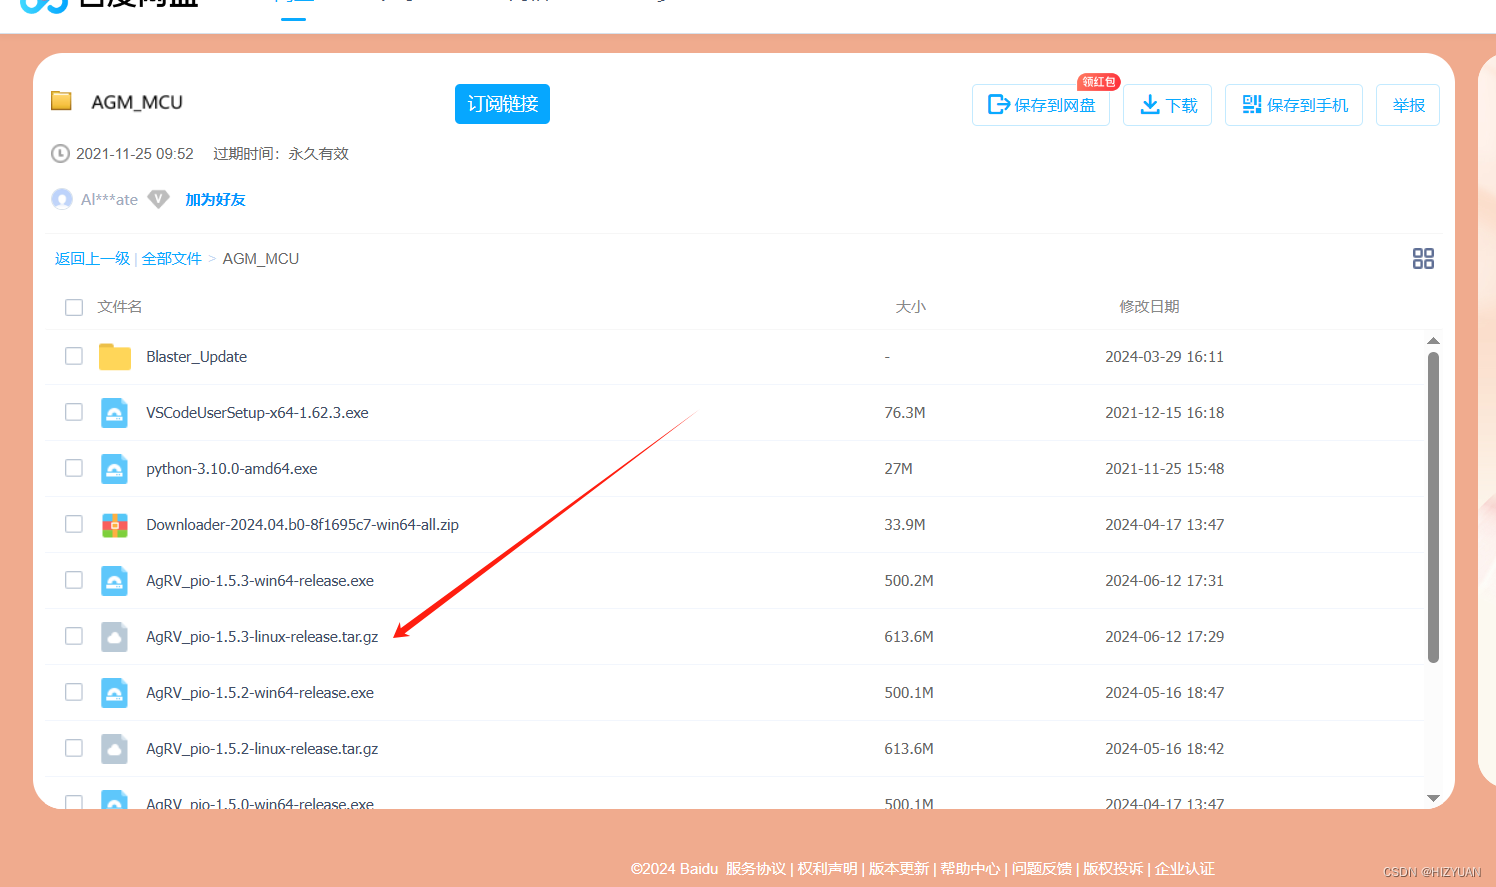
Task: Click the 举报 report button
Action: pos(1408,105)
